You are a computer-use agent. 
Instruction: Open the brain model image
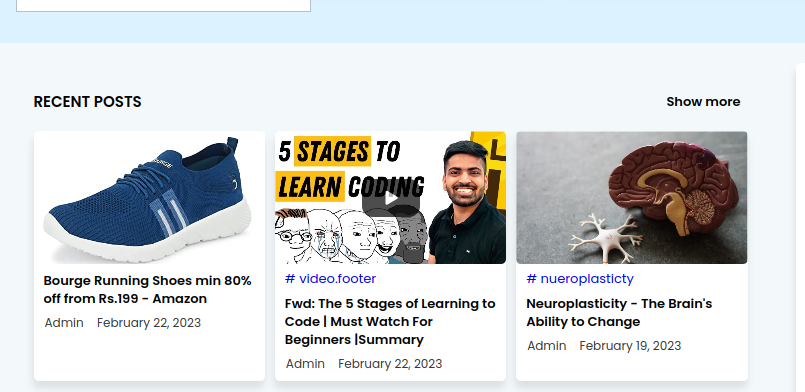coord(631,198)
